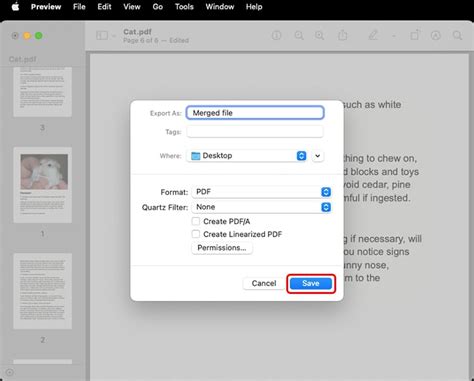The image size is (474, 381).
Task: Click the Zoom In magnifier icon
Action: (x=319, y=35)
